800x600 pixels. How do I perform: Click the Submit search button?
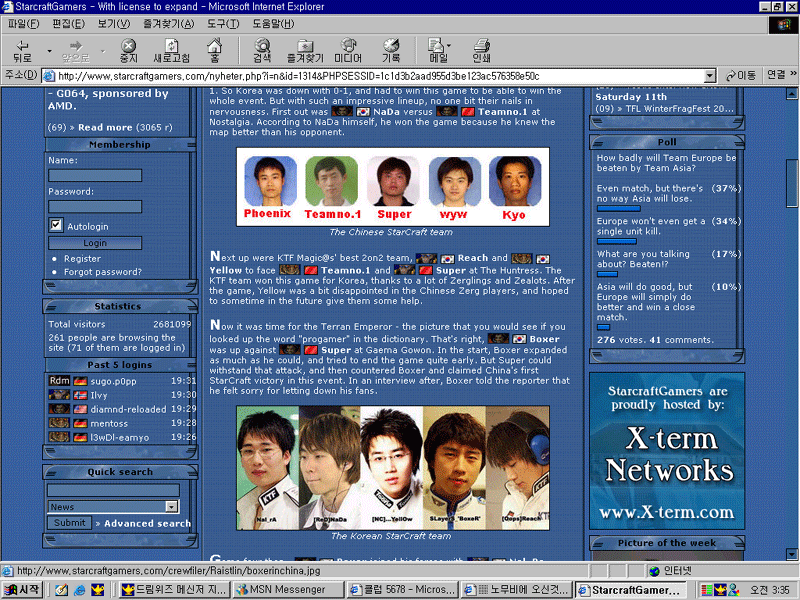pos(69,523)
